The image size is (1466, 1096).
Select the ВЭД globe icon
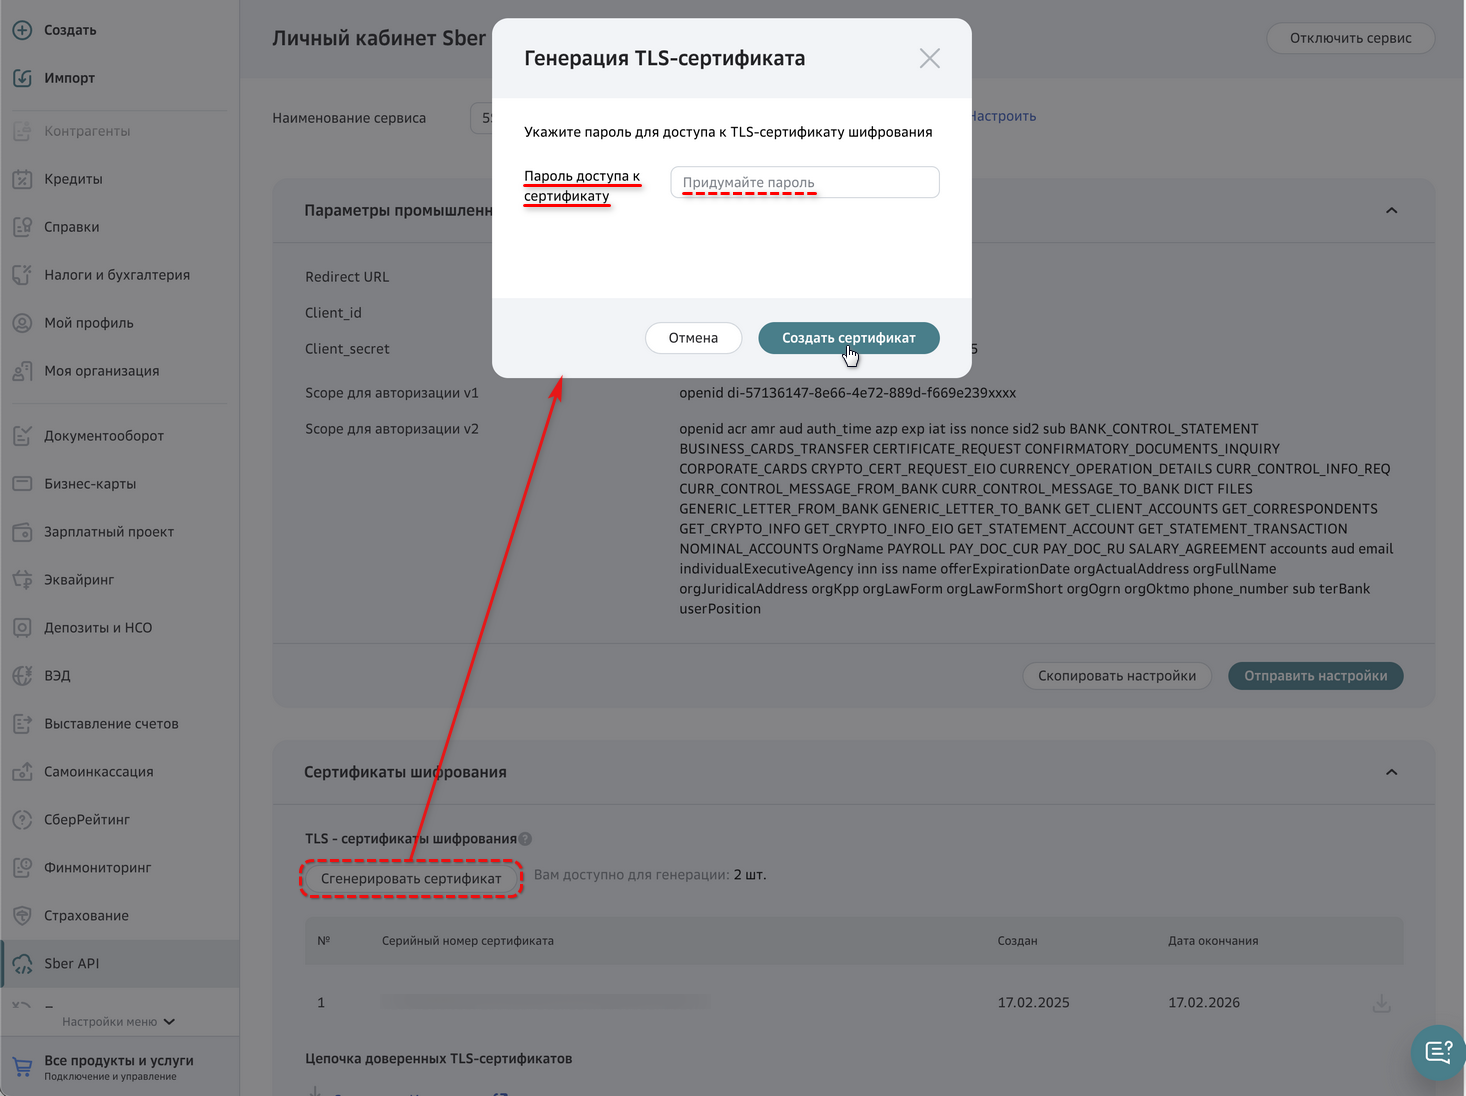coord(22,675)
